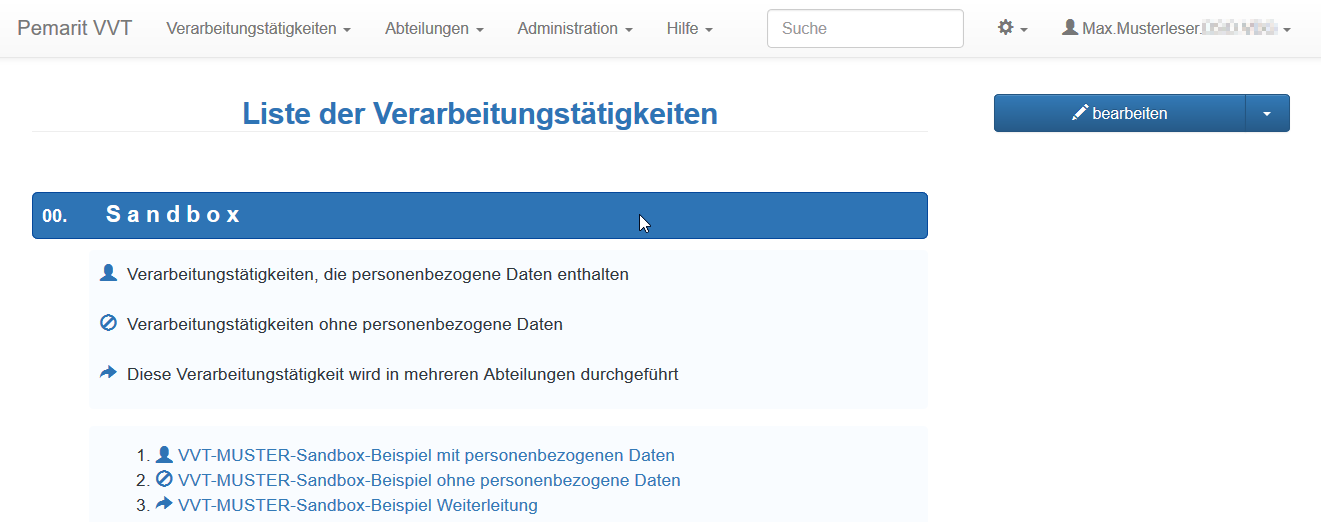Click the prohibited circle icon in legend
The height and width of the screenshot is (522, 1321).
109,324
